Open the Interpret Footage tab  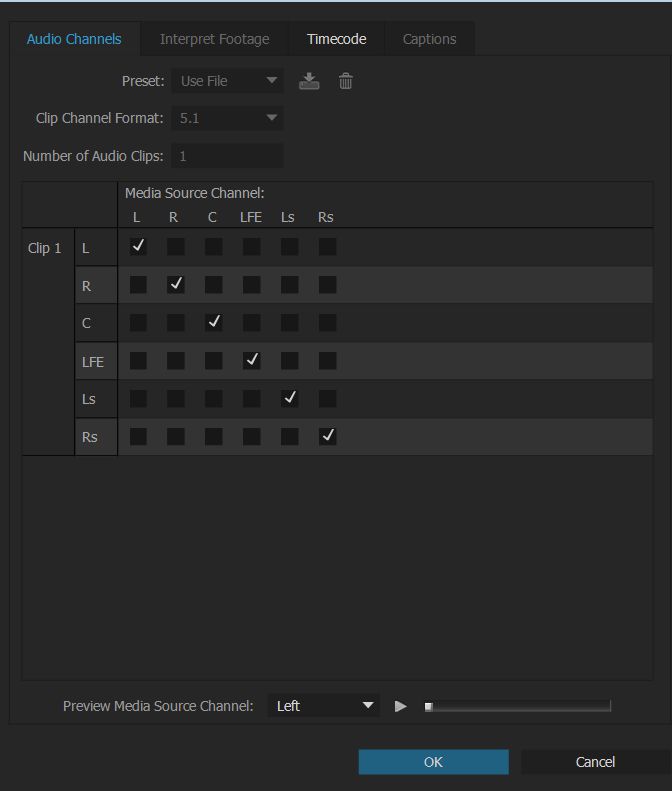tap(214, 39)
